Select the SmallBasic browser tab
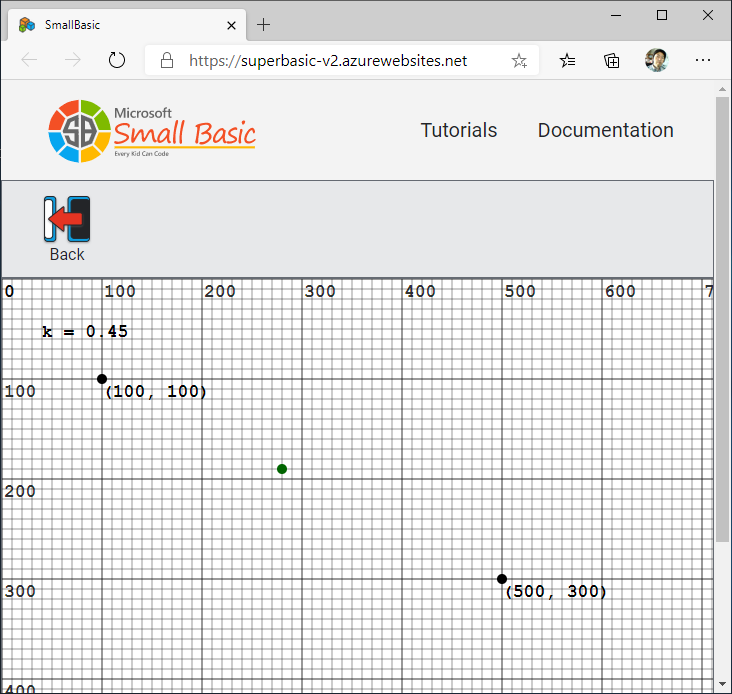This screenshot has width=732, height=694. 127,25
